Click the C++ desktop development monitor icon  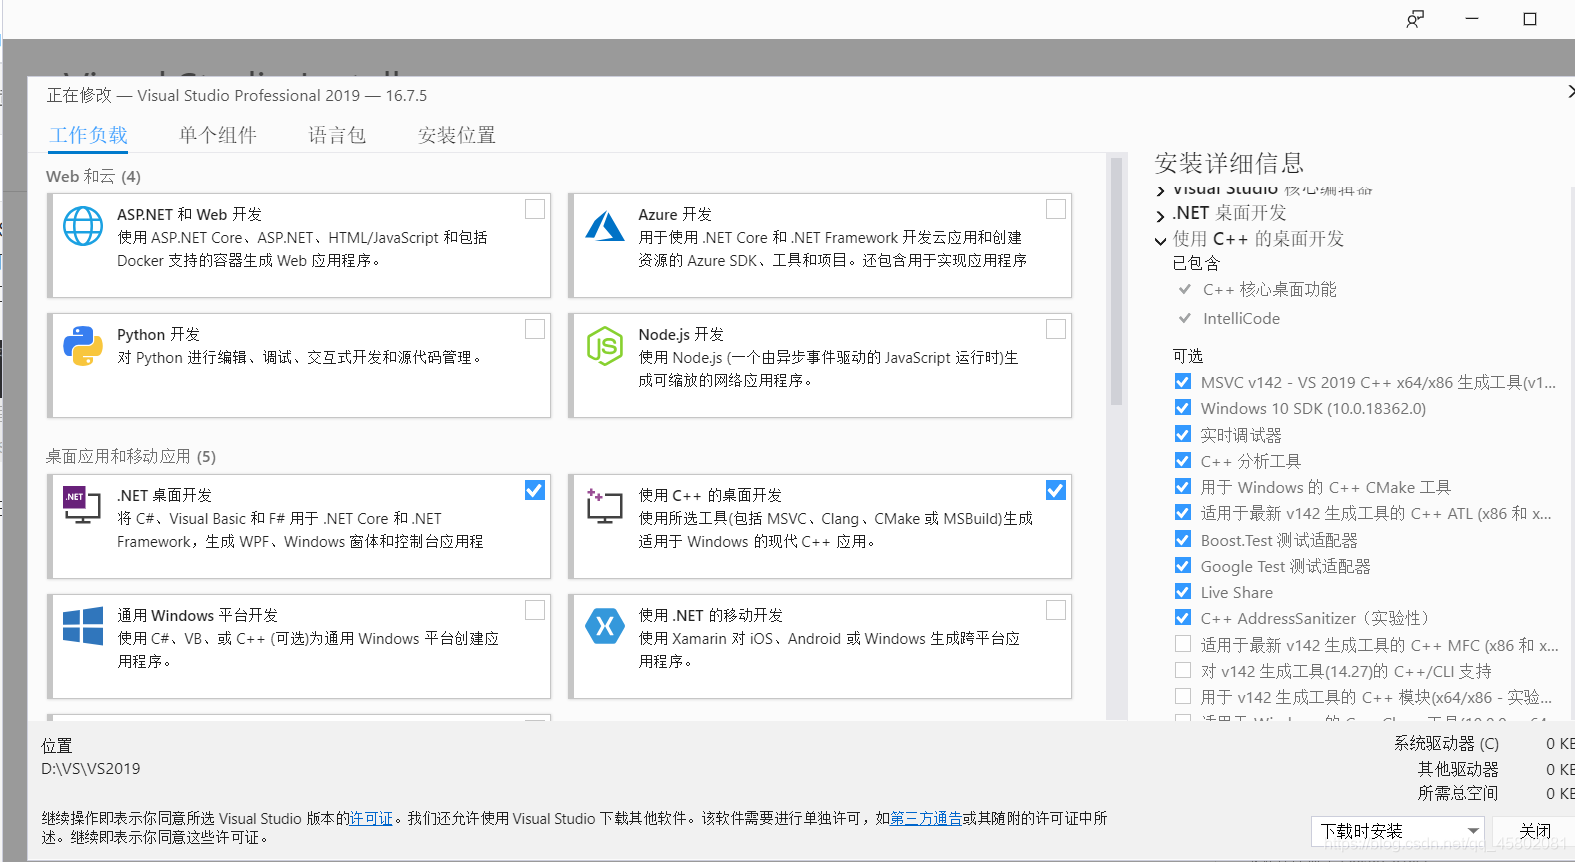point(604,506)
